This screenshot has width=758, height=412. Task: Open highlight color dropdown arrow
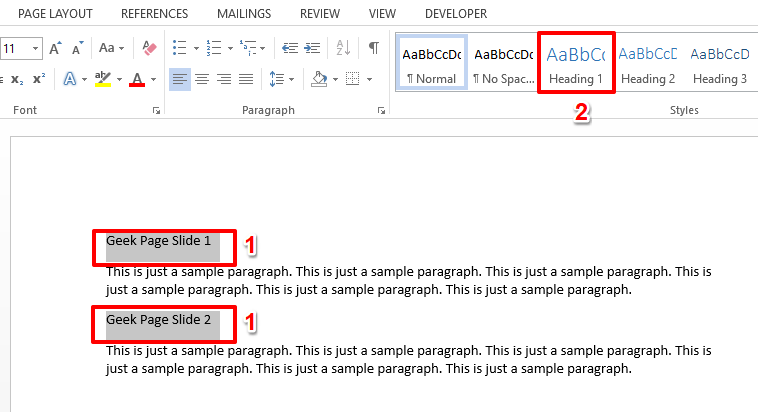[119, 79]
